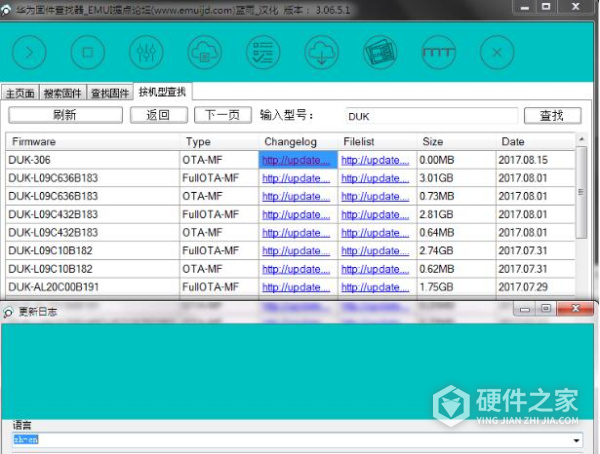Select DUK-L09C10B182 in the 2.74GB row

pos(93,251)
